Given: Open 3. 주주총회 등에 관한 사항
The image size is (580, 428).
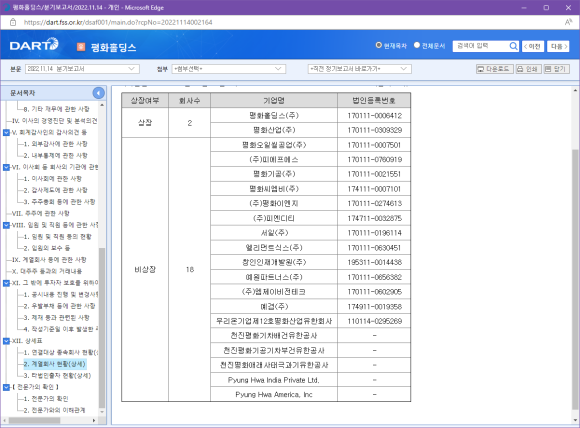Looking at the screenshot, I should click(x=59, y=202).
